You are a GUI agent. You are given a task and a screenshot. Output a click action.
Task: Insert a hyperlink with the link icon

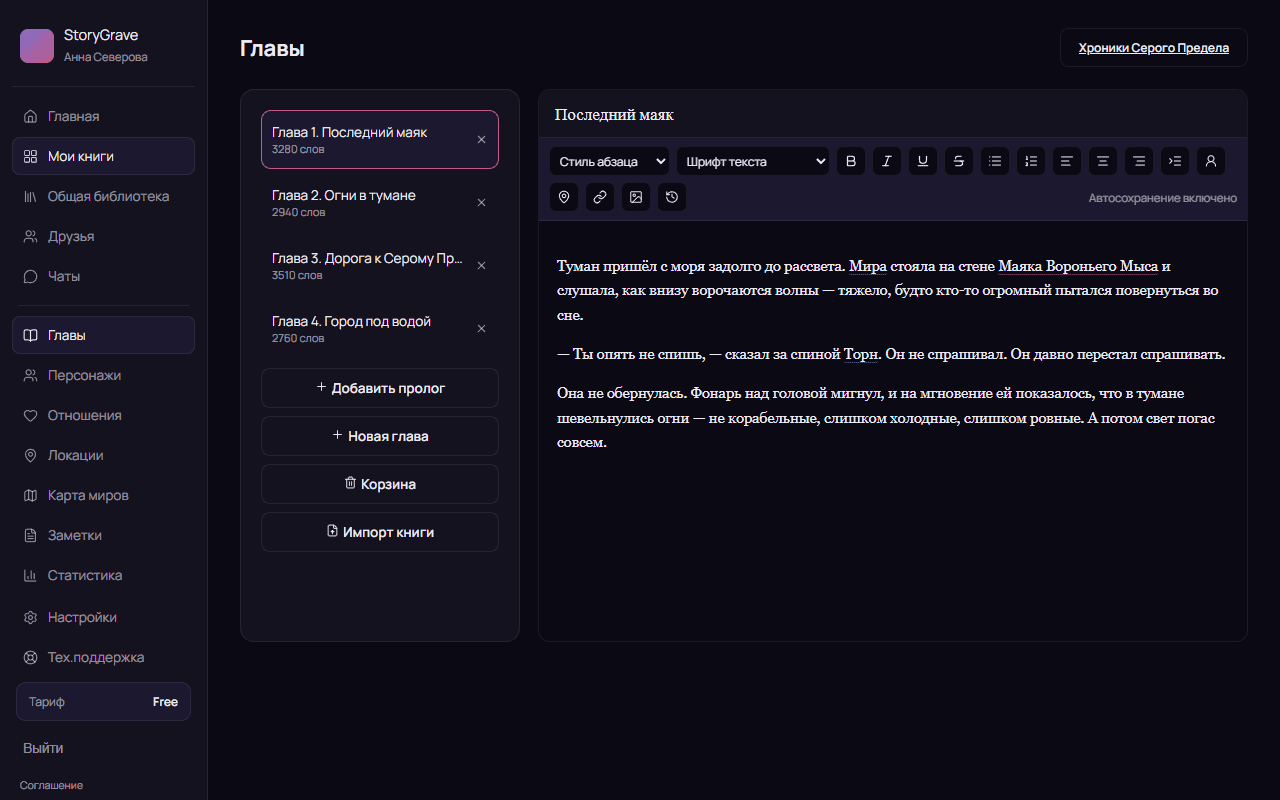[600, 197]
